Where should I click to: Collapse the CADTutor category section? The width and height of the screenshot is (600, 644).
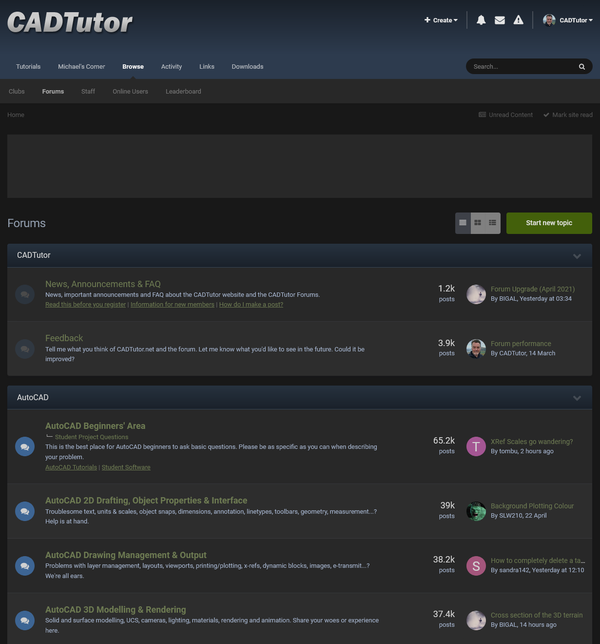tap(577, 256)
